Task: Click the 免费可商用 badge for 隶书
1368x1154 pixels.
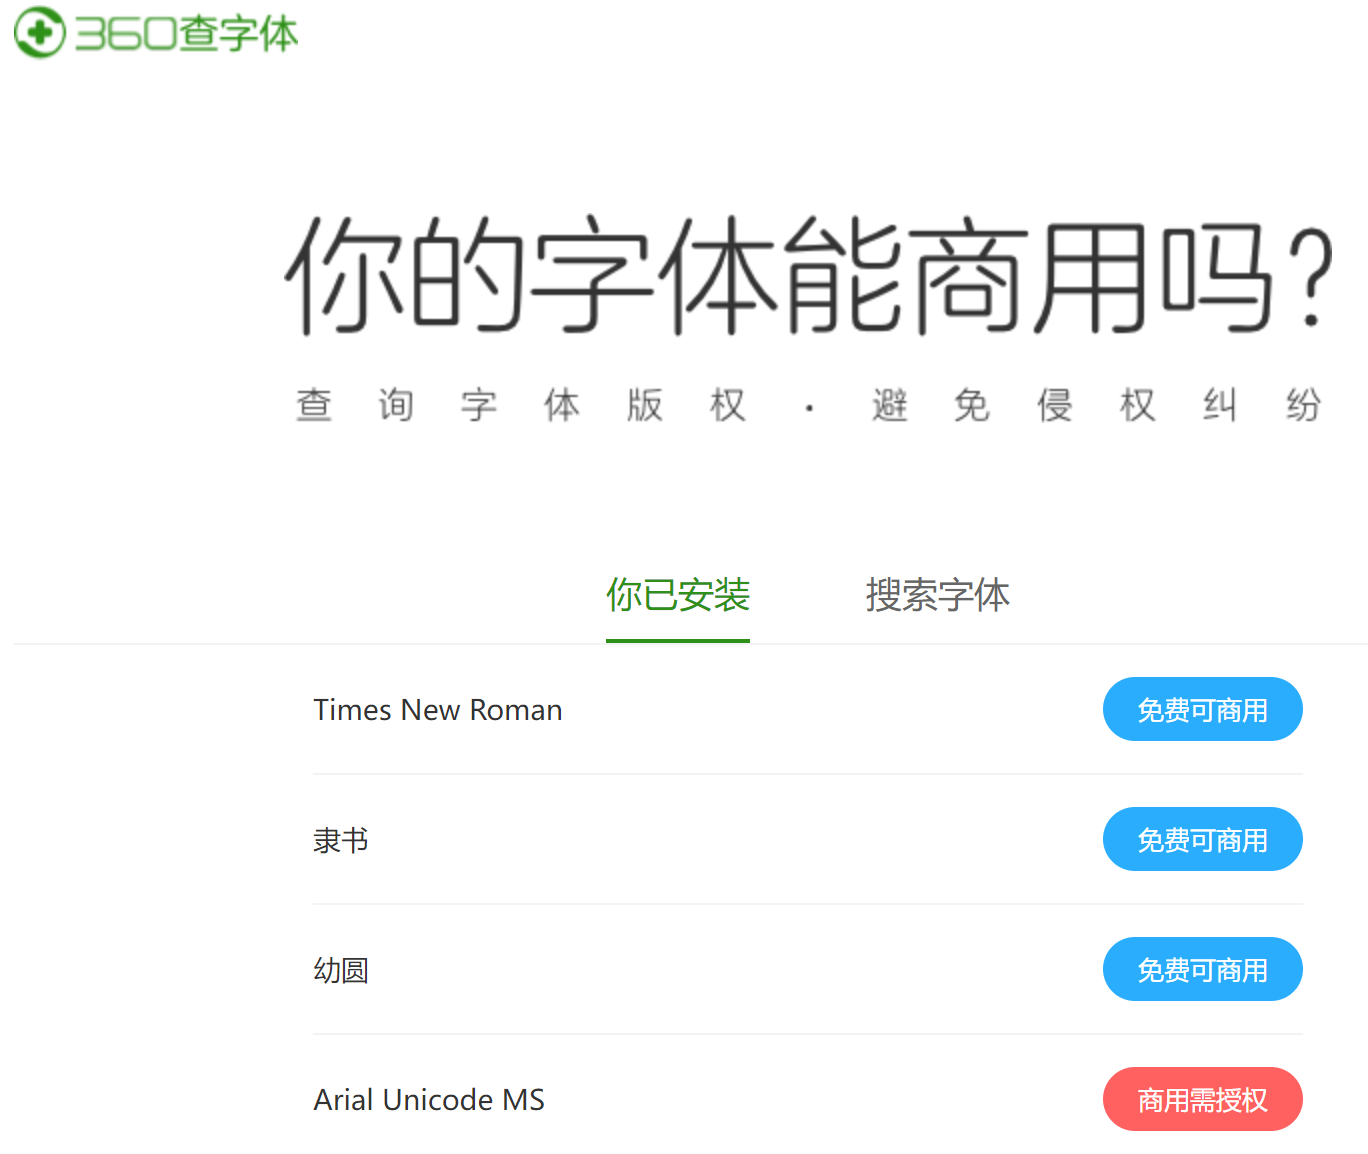Action: 1202,840
